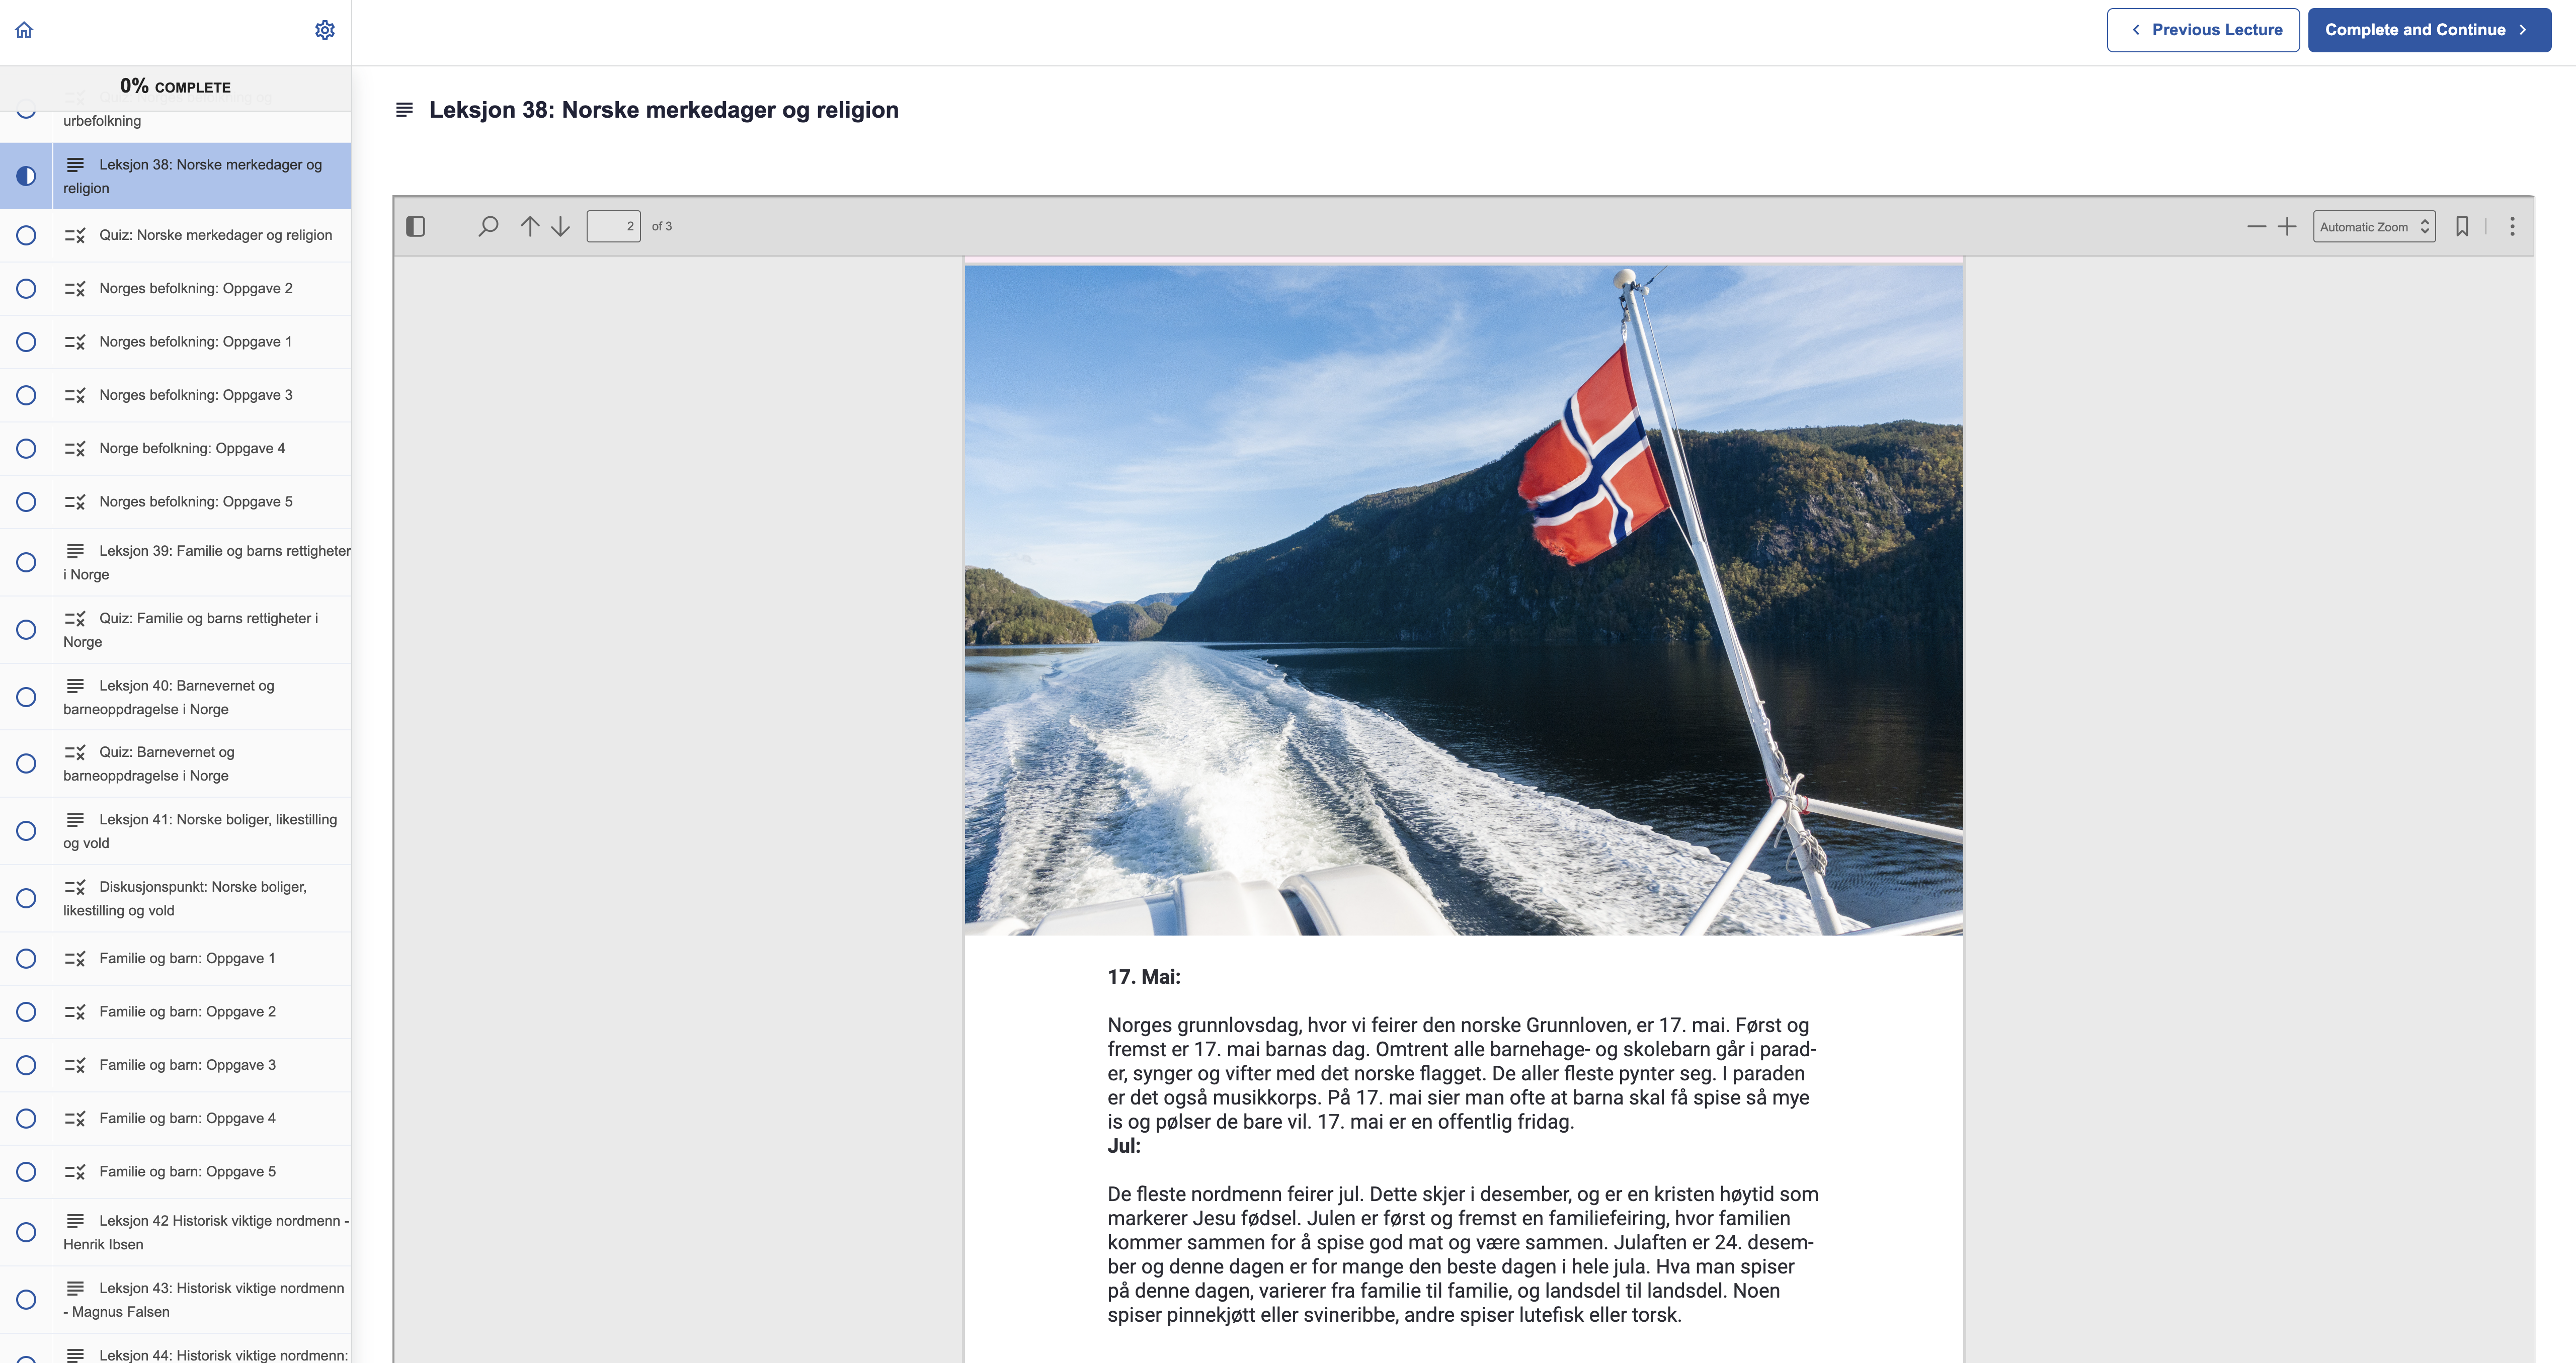Viewport: 2576px width, 1363px height.
Task: Click the list icon beside the lecture title
Action: (x=404, y=110)
